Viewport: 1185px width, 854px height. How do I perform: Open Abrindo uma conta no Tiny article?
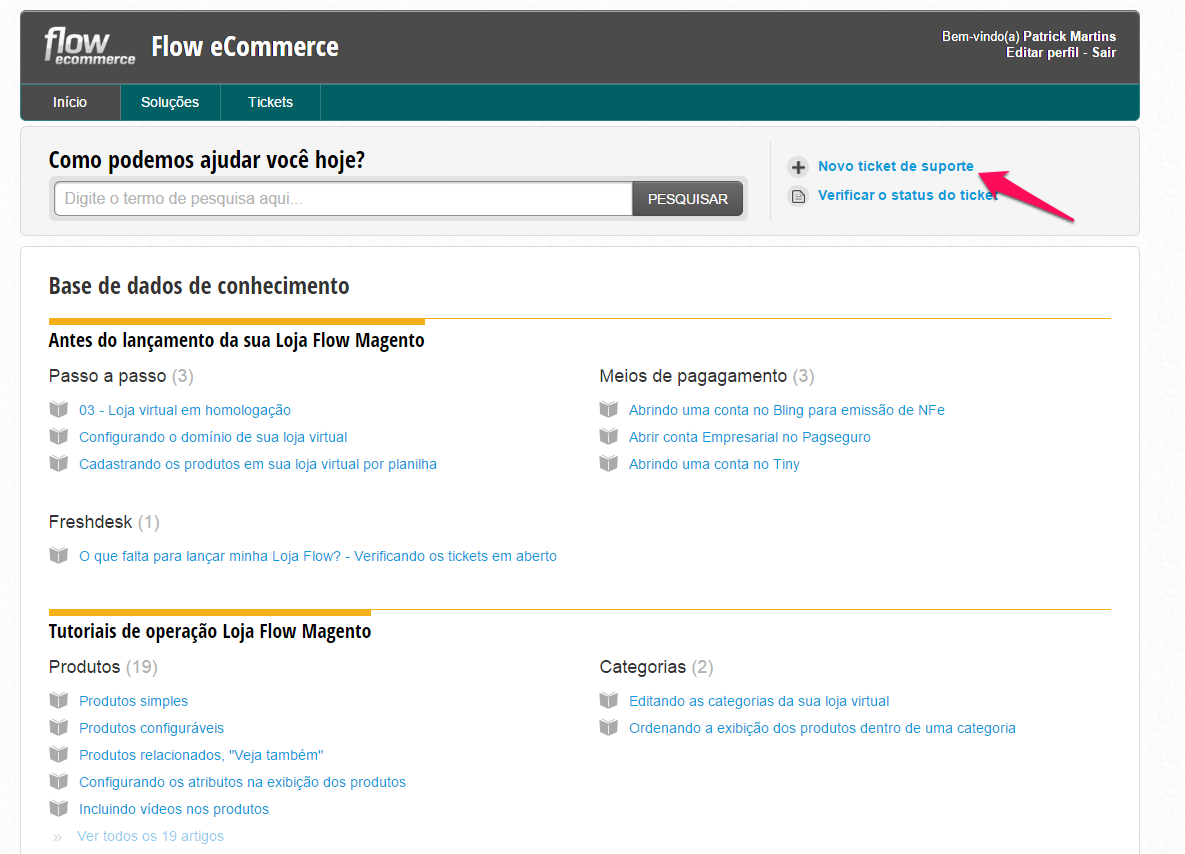tap(714, 464)
